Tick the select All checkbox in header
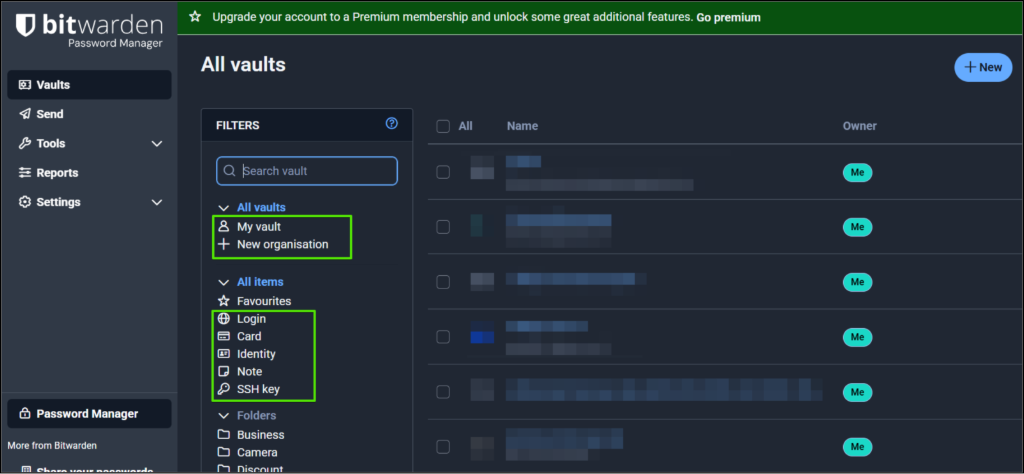The image size is (1024, 474). (443, 126)
